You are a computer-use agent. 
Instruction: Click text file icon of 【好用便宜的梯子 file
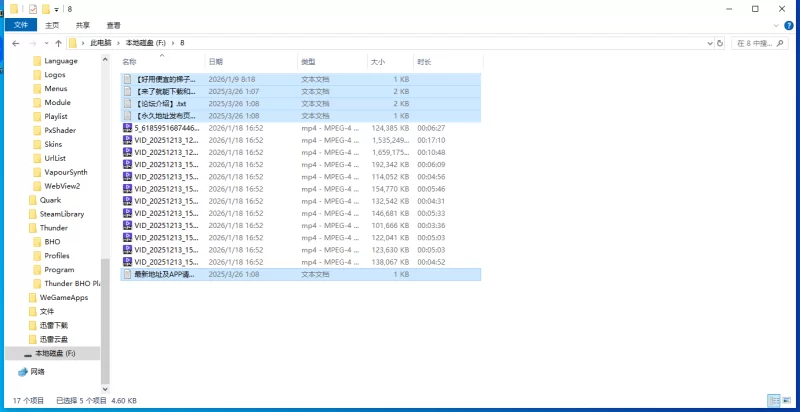tap(128, 79)
